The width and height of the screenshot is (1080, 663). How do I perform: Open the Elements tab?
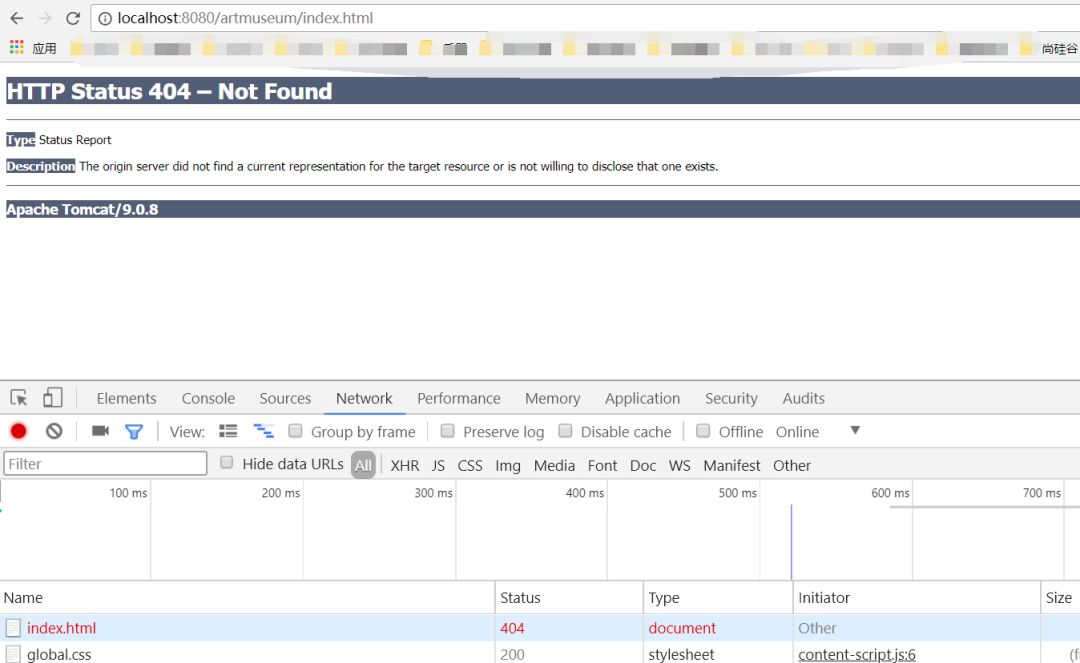(x=126, y=398)
